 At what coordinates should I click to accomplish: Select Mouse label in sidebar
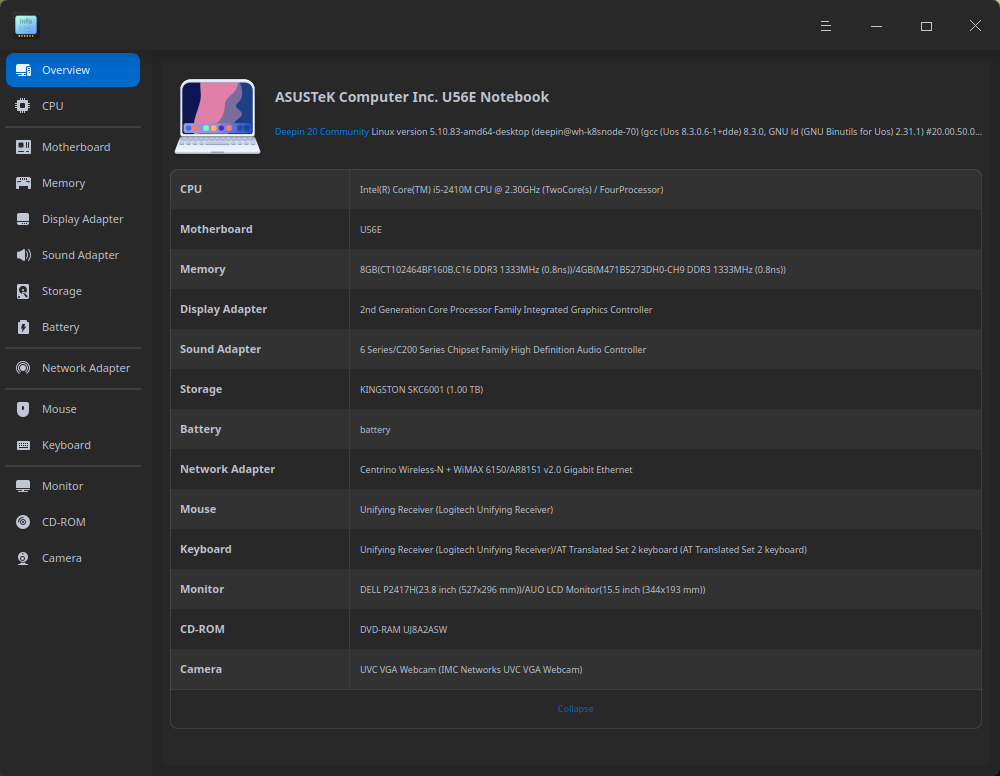pos(59,409)
